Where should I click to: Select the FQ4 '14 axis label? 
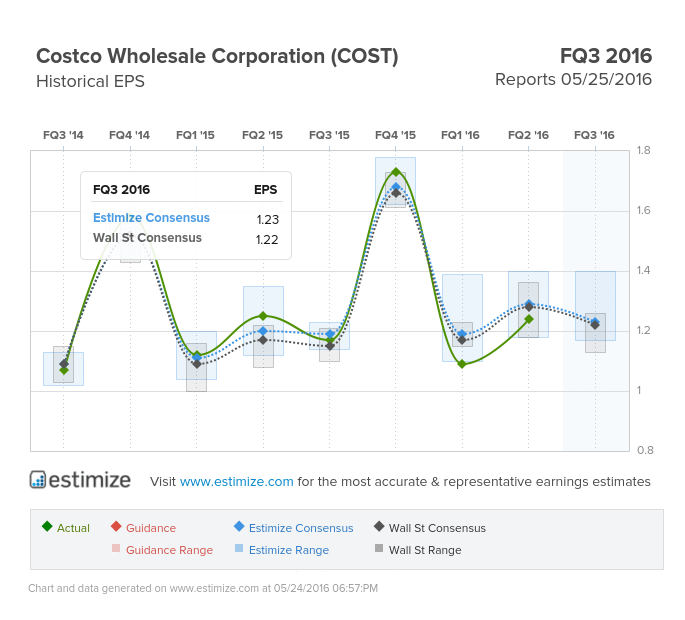[x=130, y=135]
